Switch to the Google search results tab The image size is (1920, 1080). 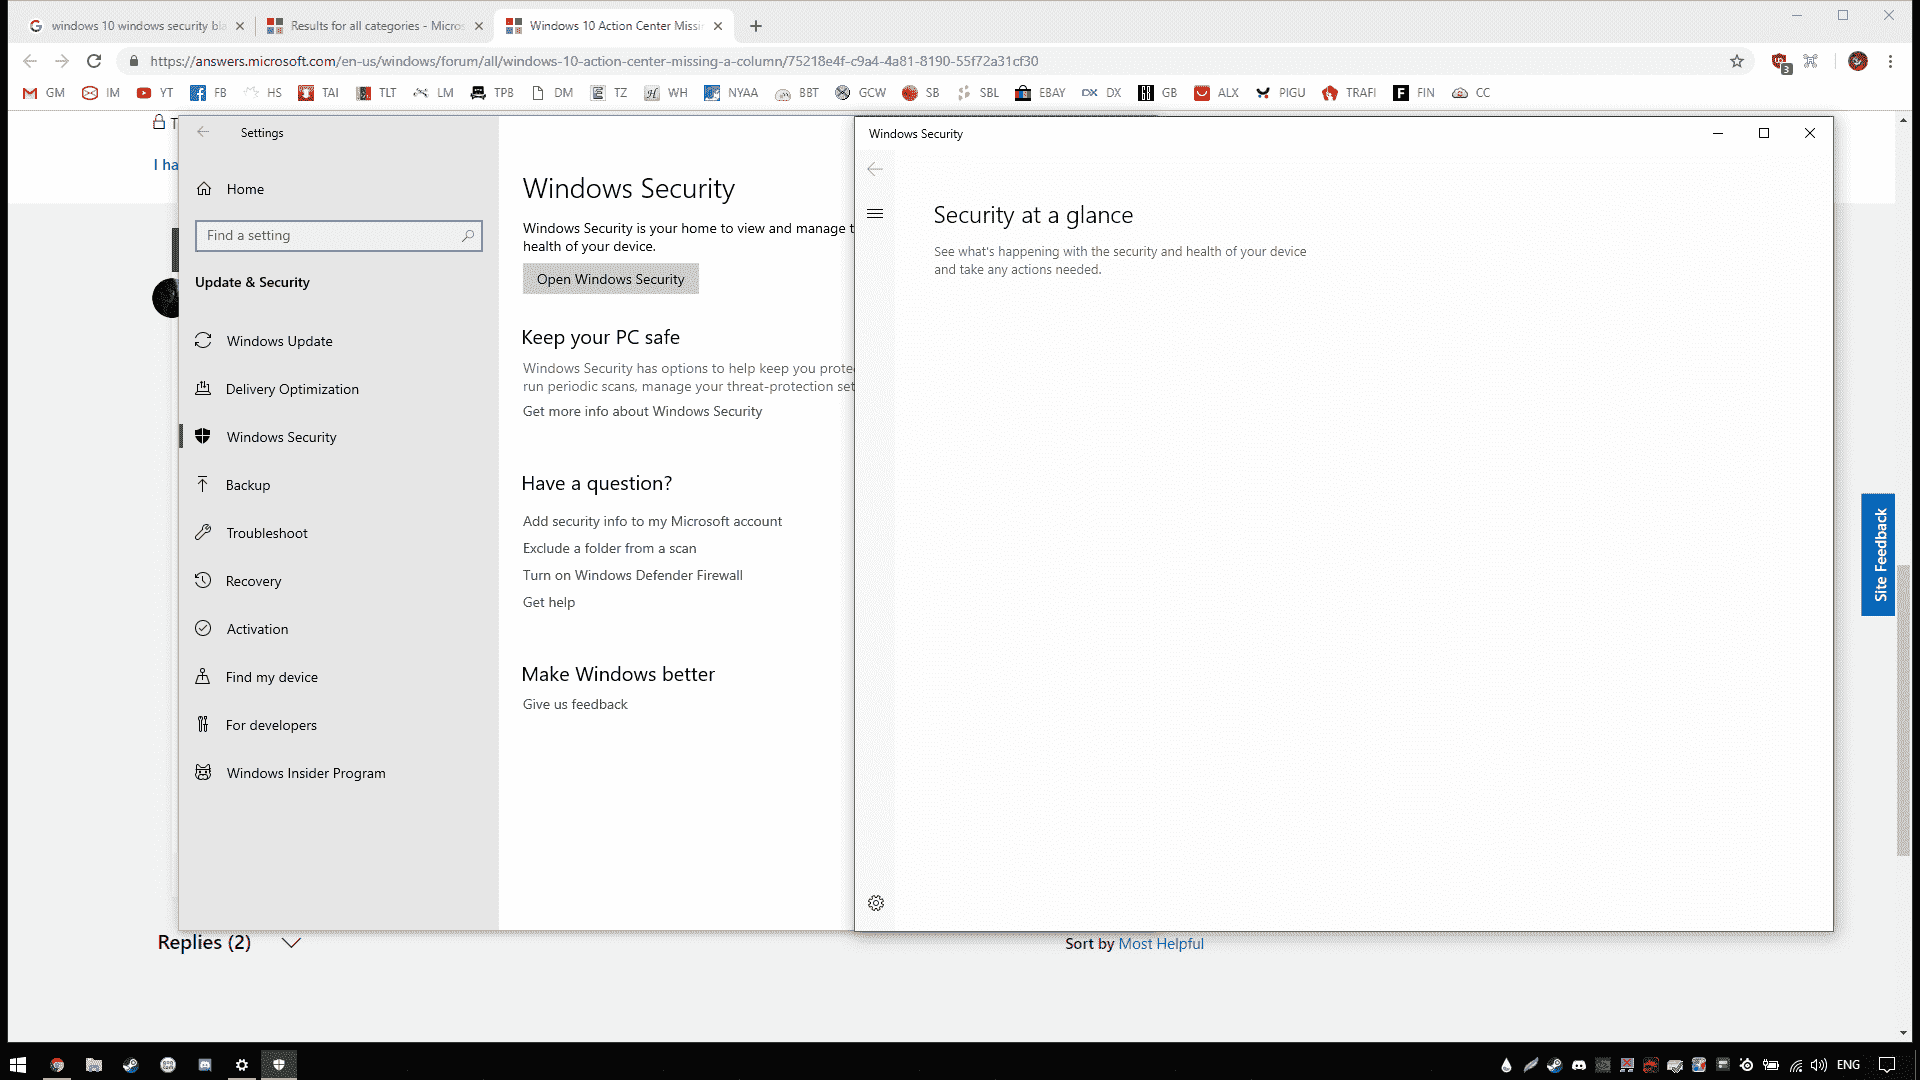136,26
